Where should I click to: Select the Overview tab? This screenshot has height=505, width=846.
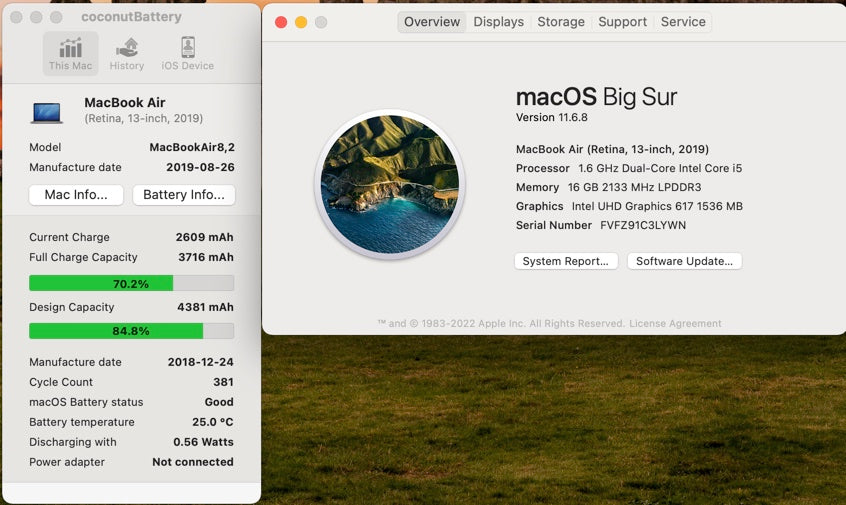coord(432,22)
